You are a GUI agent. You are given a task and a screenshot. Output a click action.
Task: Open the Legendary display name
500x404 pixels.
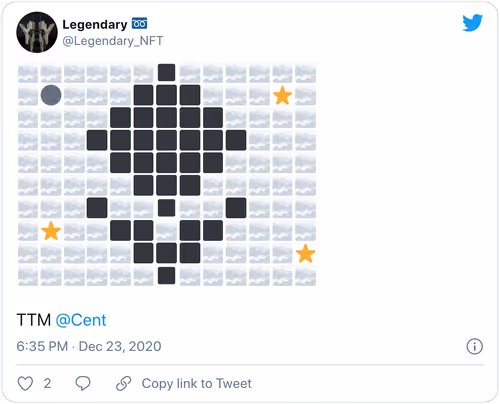pyautogui.click(x=95, y=24)
